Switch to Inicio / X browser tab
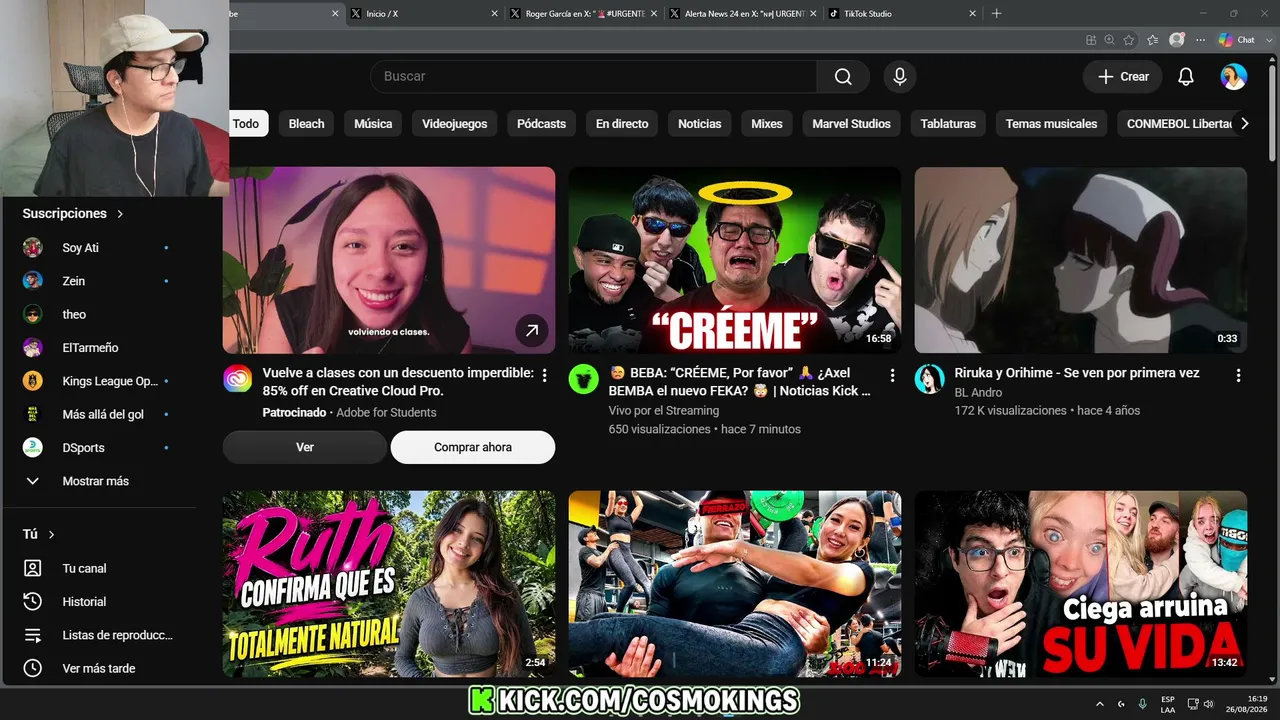 tap(423, 14)
